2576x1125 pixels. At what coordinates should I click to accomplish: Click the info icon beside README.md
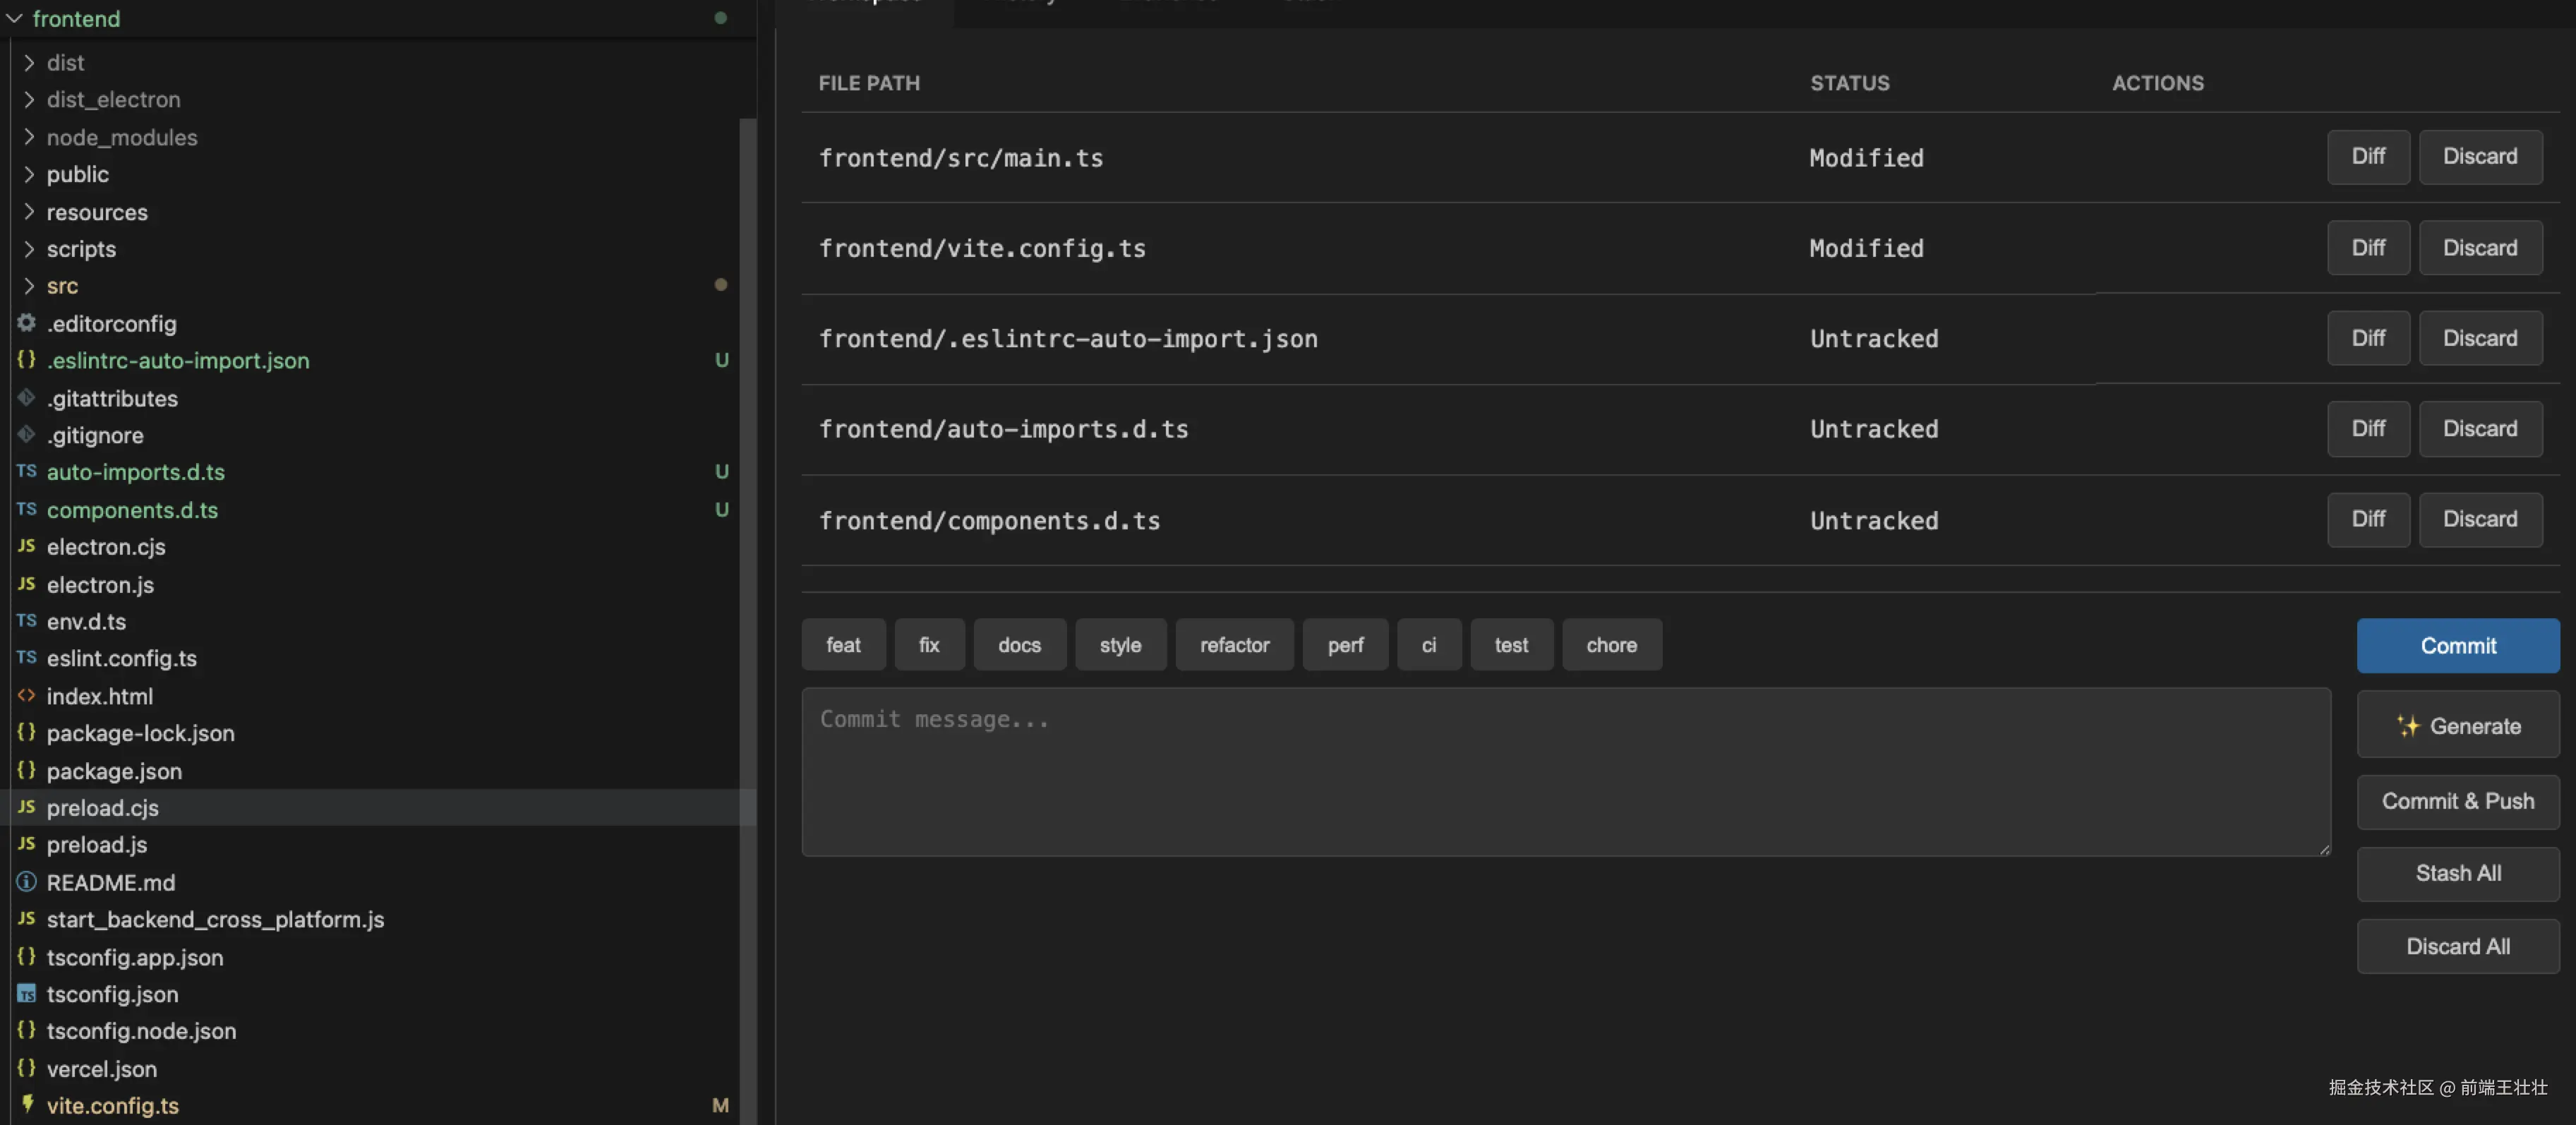click(27, 882)
